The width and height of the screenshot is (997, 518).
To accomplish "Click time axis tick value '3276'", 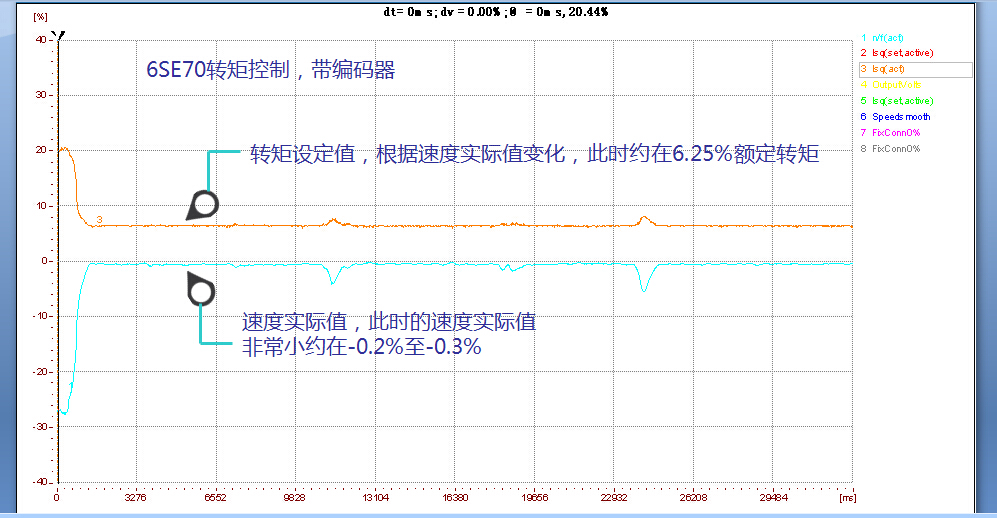I will [x=135, y=498].
